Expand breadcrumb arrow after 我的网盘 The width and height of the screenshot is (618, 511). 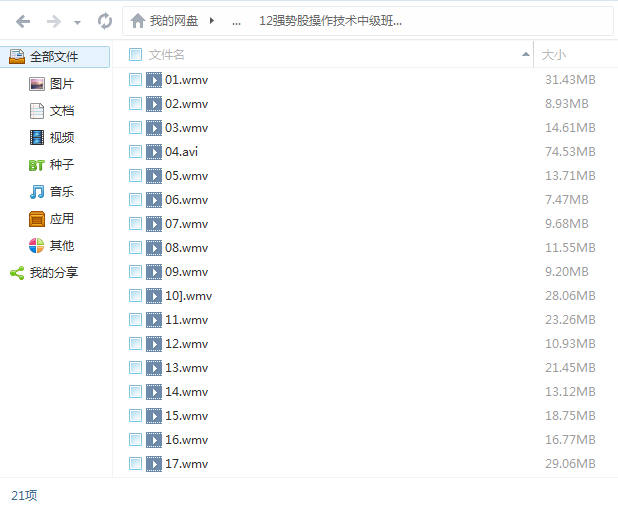pyautogui.click(x=212, y=21)
